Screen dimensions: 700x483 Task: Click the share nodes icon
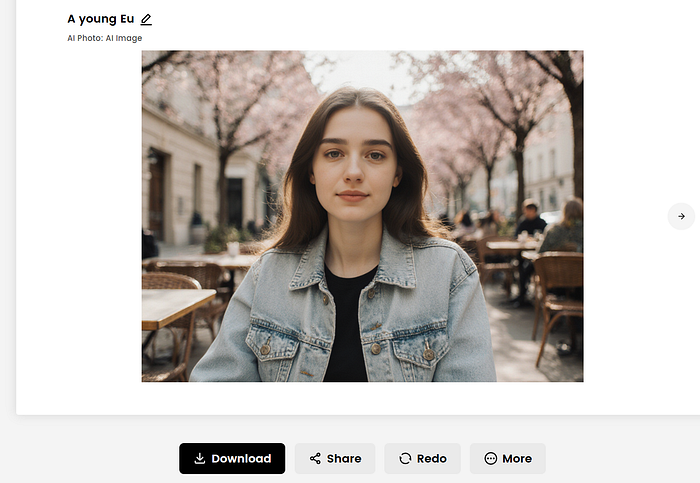tap(315, 458)
